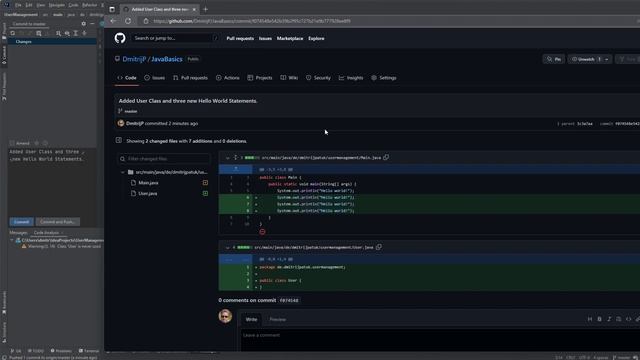Open the Edit menu in IntelliJ
This screenshot has height=360, width=640.
pyautogui.click(x=29, y=5)
